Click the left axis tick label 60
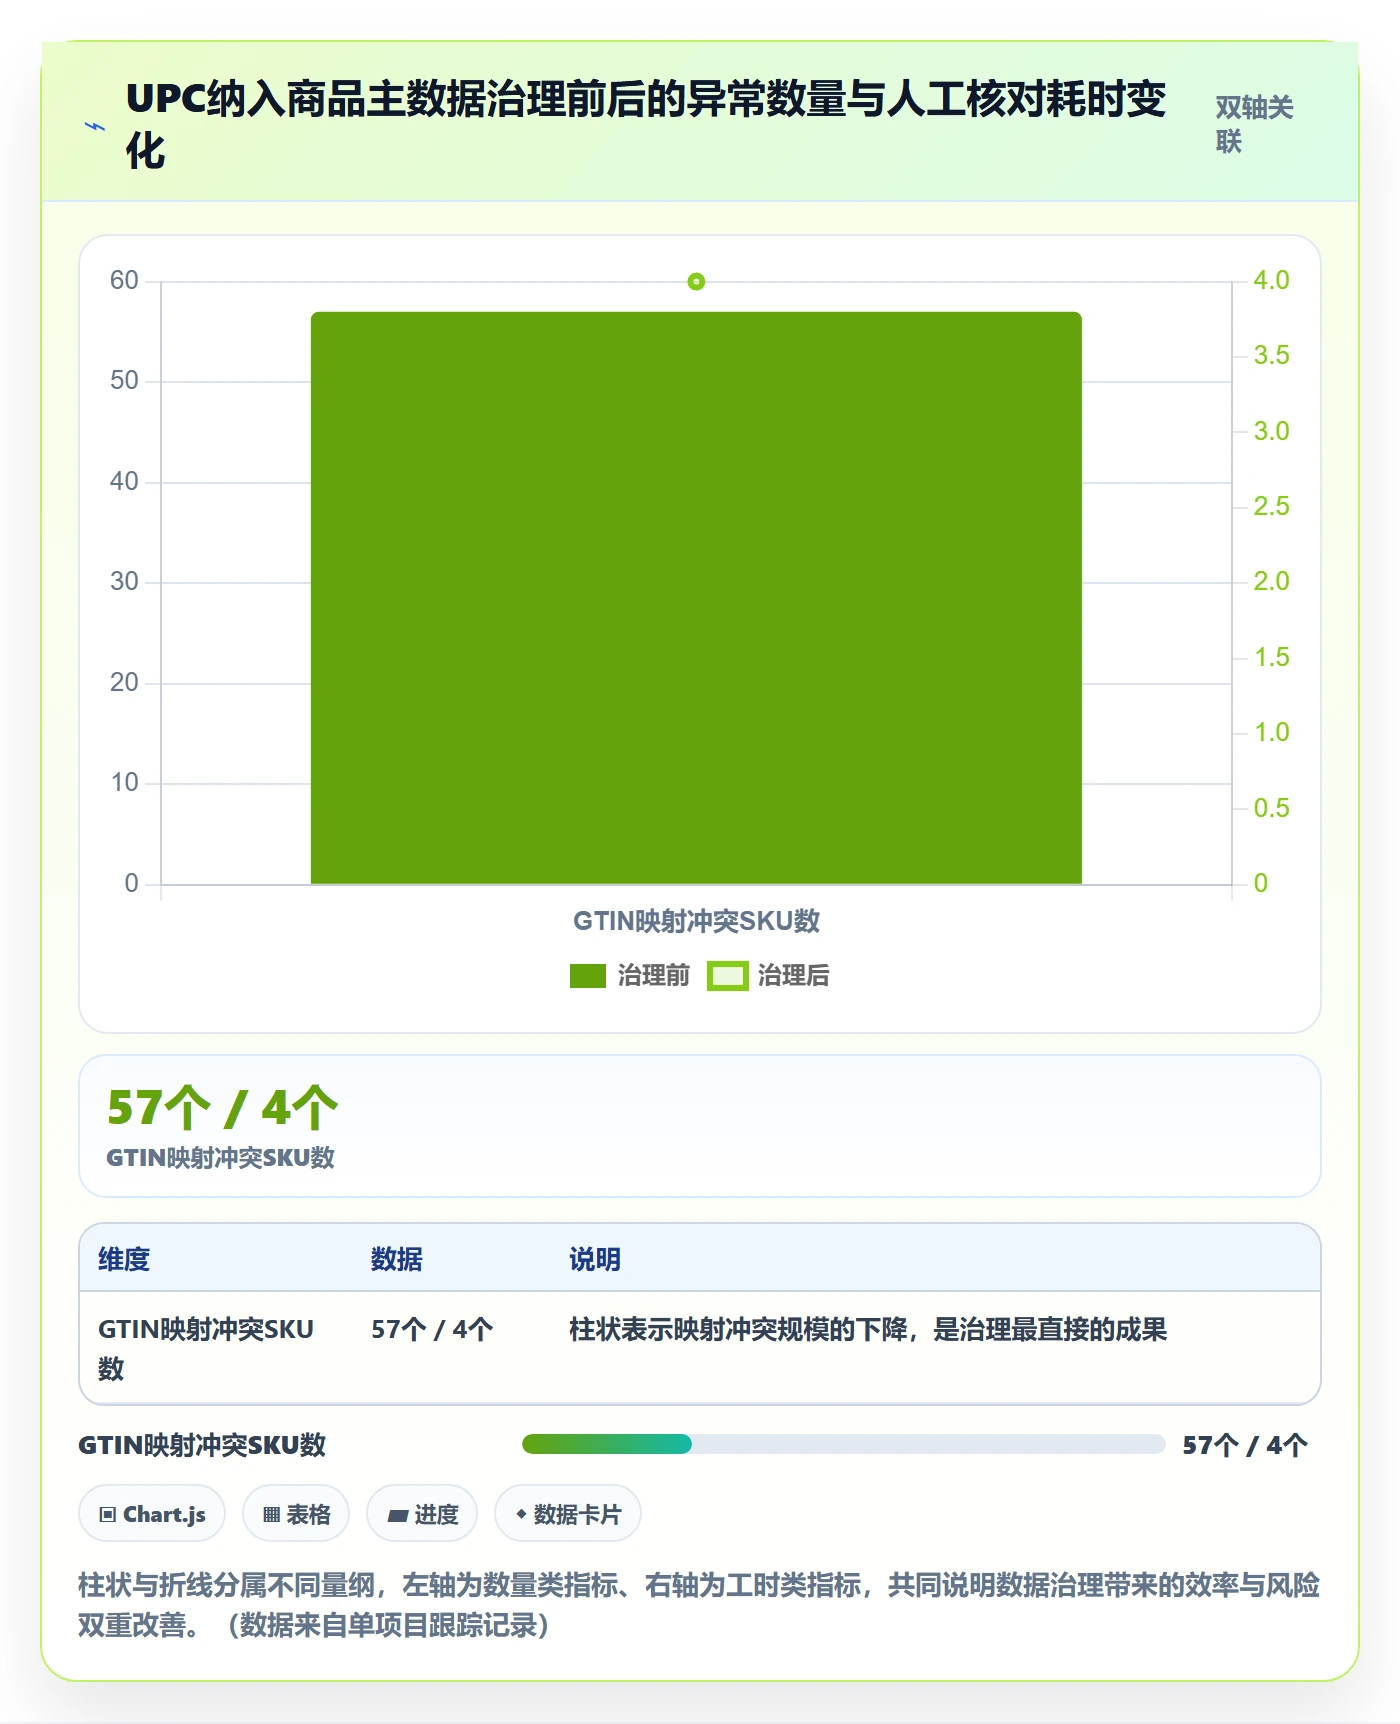The width and height of the screenshot is (1400, 1724). click(125, 280)
